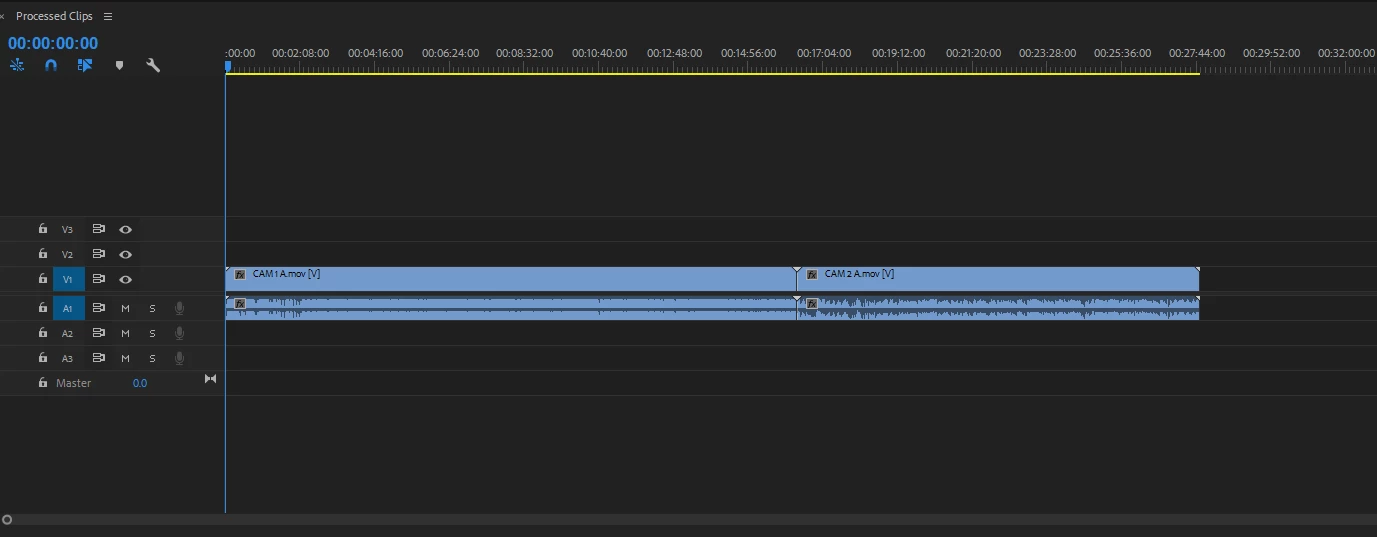This screenshot has height=537, width=1377.
Task: Click the playhead timecode 00:00:00:00 field
Action: tap(53, 43)
